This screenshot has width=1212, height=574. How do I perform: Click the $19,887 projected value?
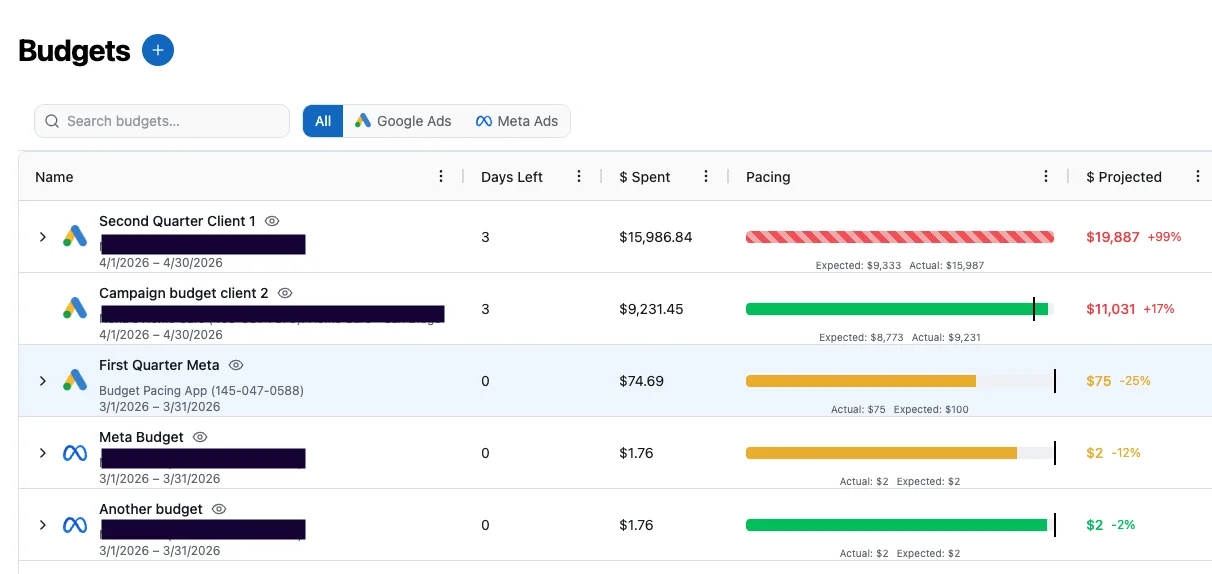(x=1113, y=237)
